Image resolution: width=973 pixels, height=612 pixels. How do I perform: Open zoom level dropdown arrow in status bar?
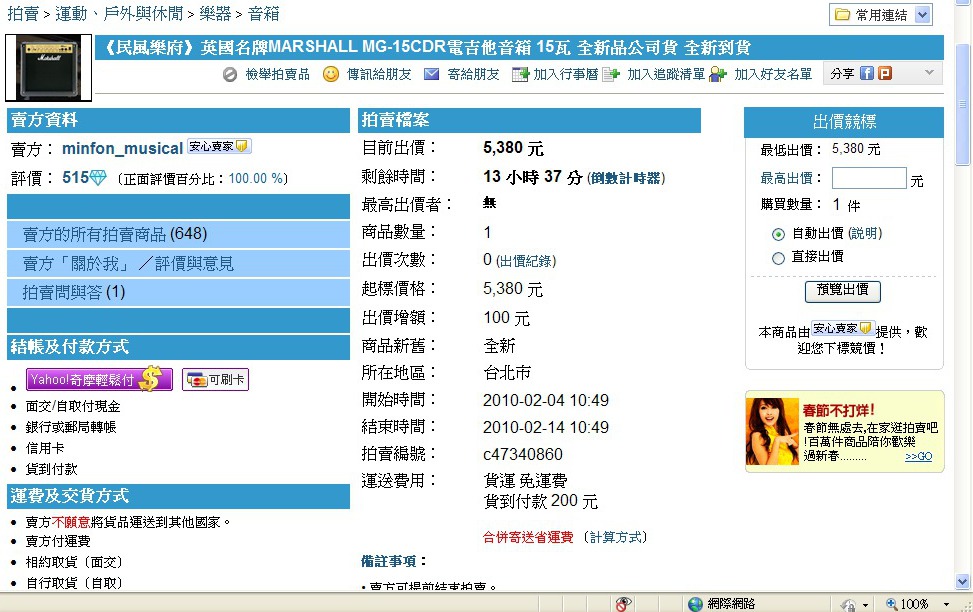coord(946,604)
